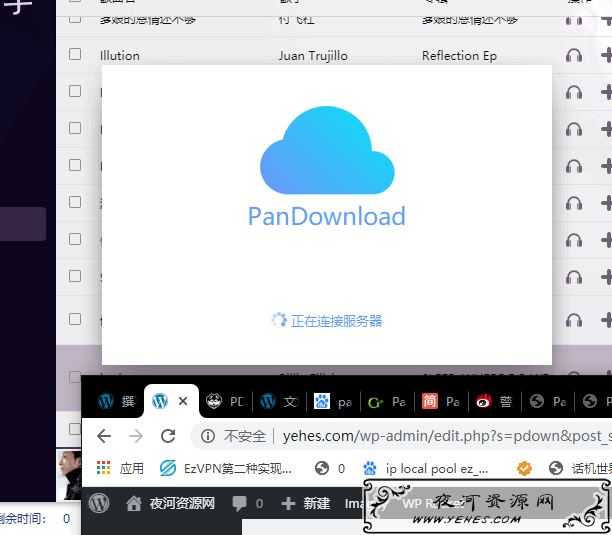
Task: Click the 剩余时间 label in music player
Action: pos(23,519)
